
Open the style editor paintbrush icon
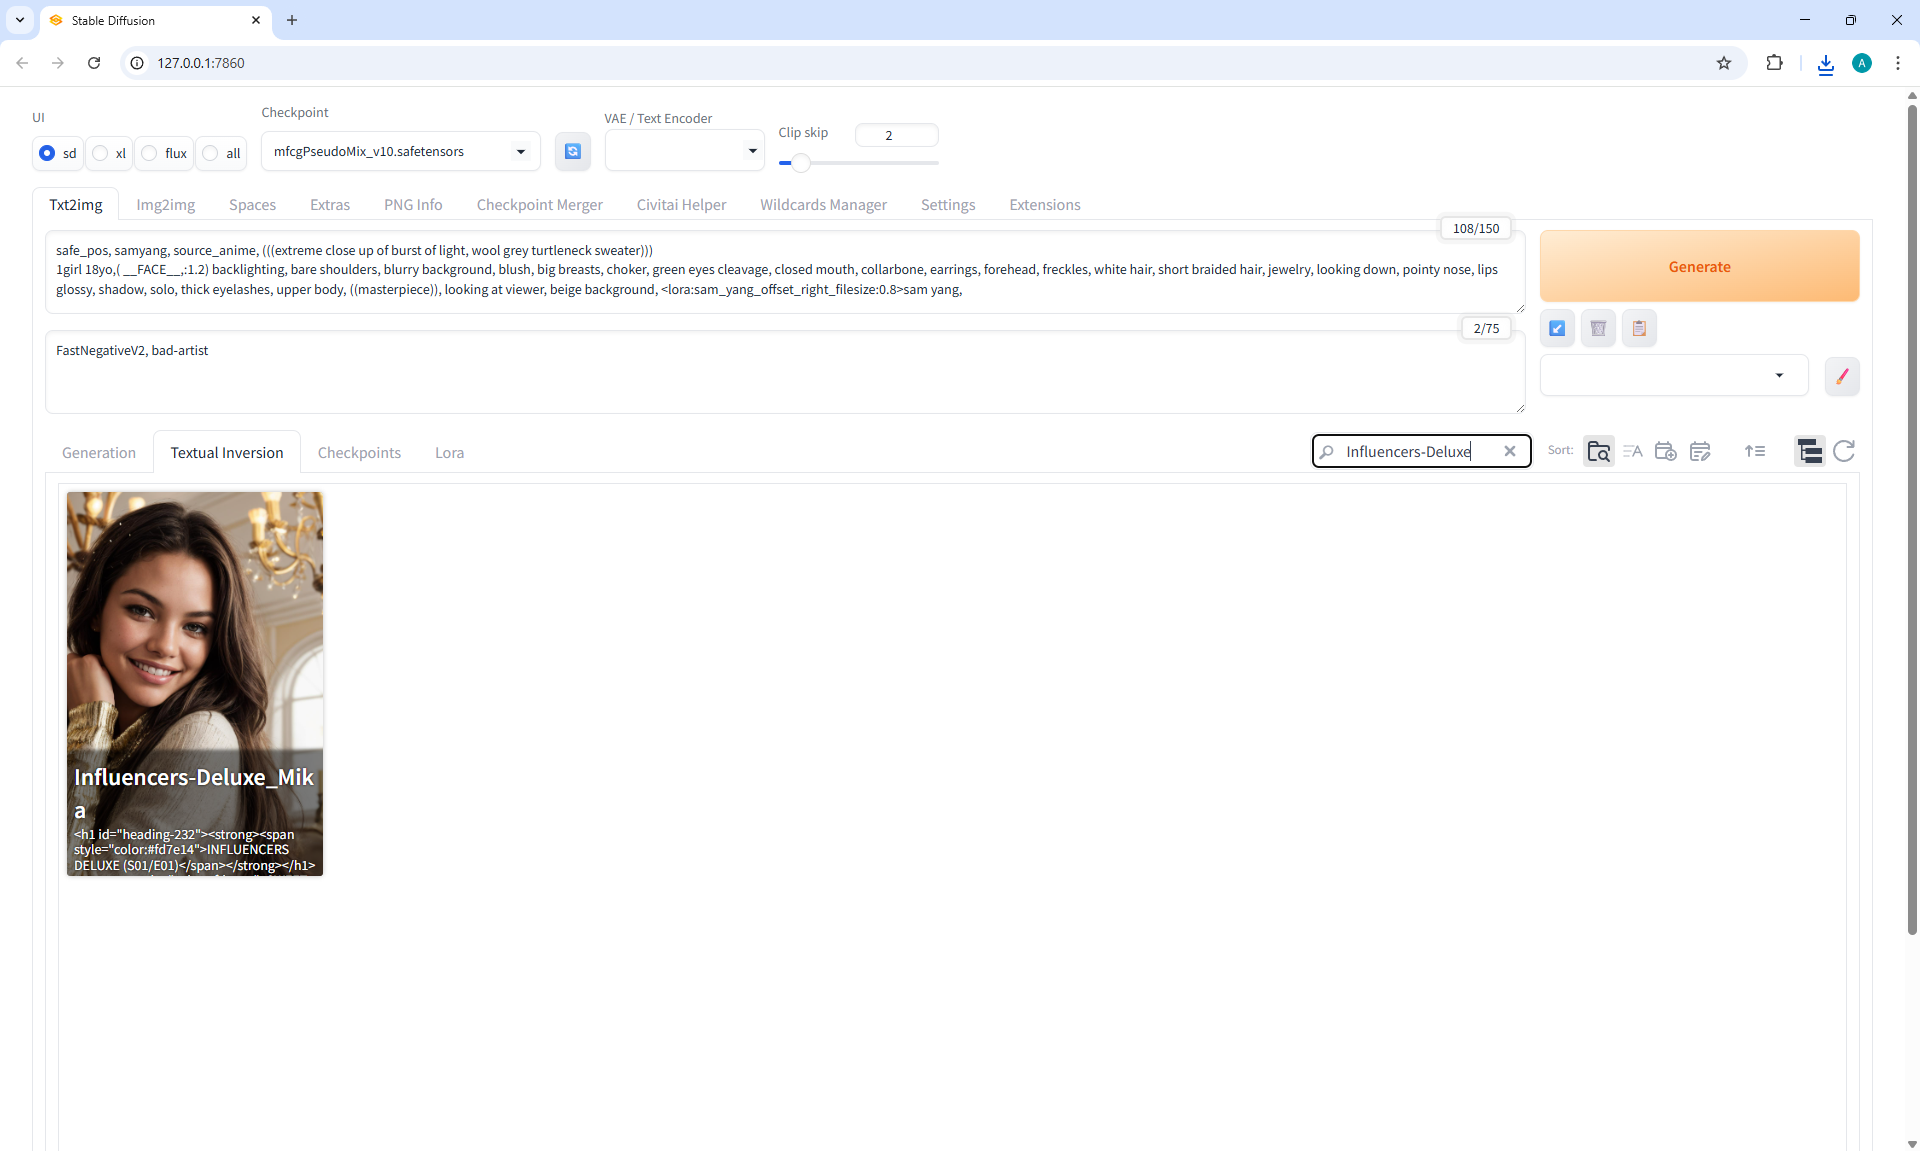[x=1842, y=377]
